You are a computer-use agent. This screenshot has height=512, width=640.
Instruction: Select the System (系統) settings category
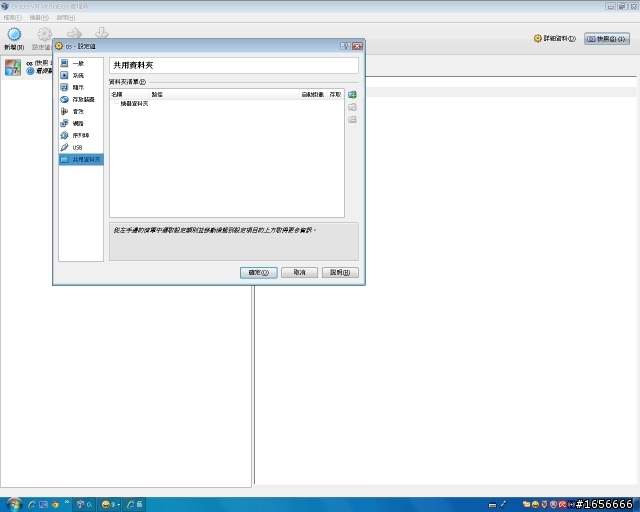click(x=81, y=75)
